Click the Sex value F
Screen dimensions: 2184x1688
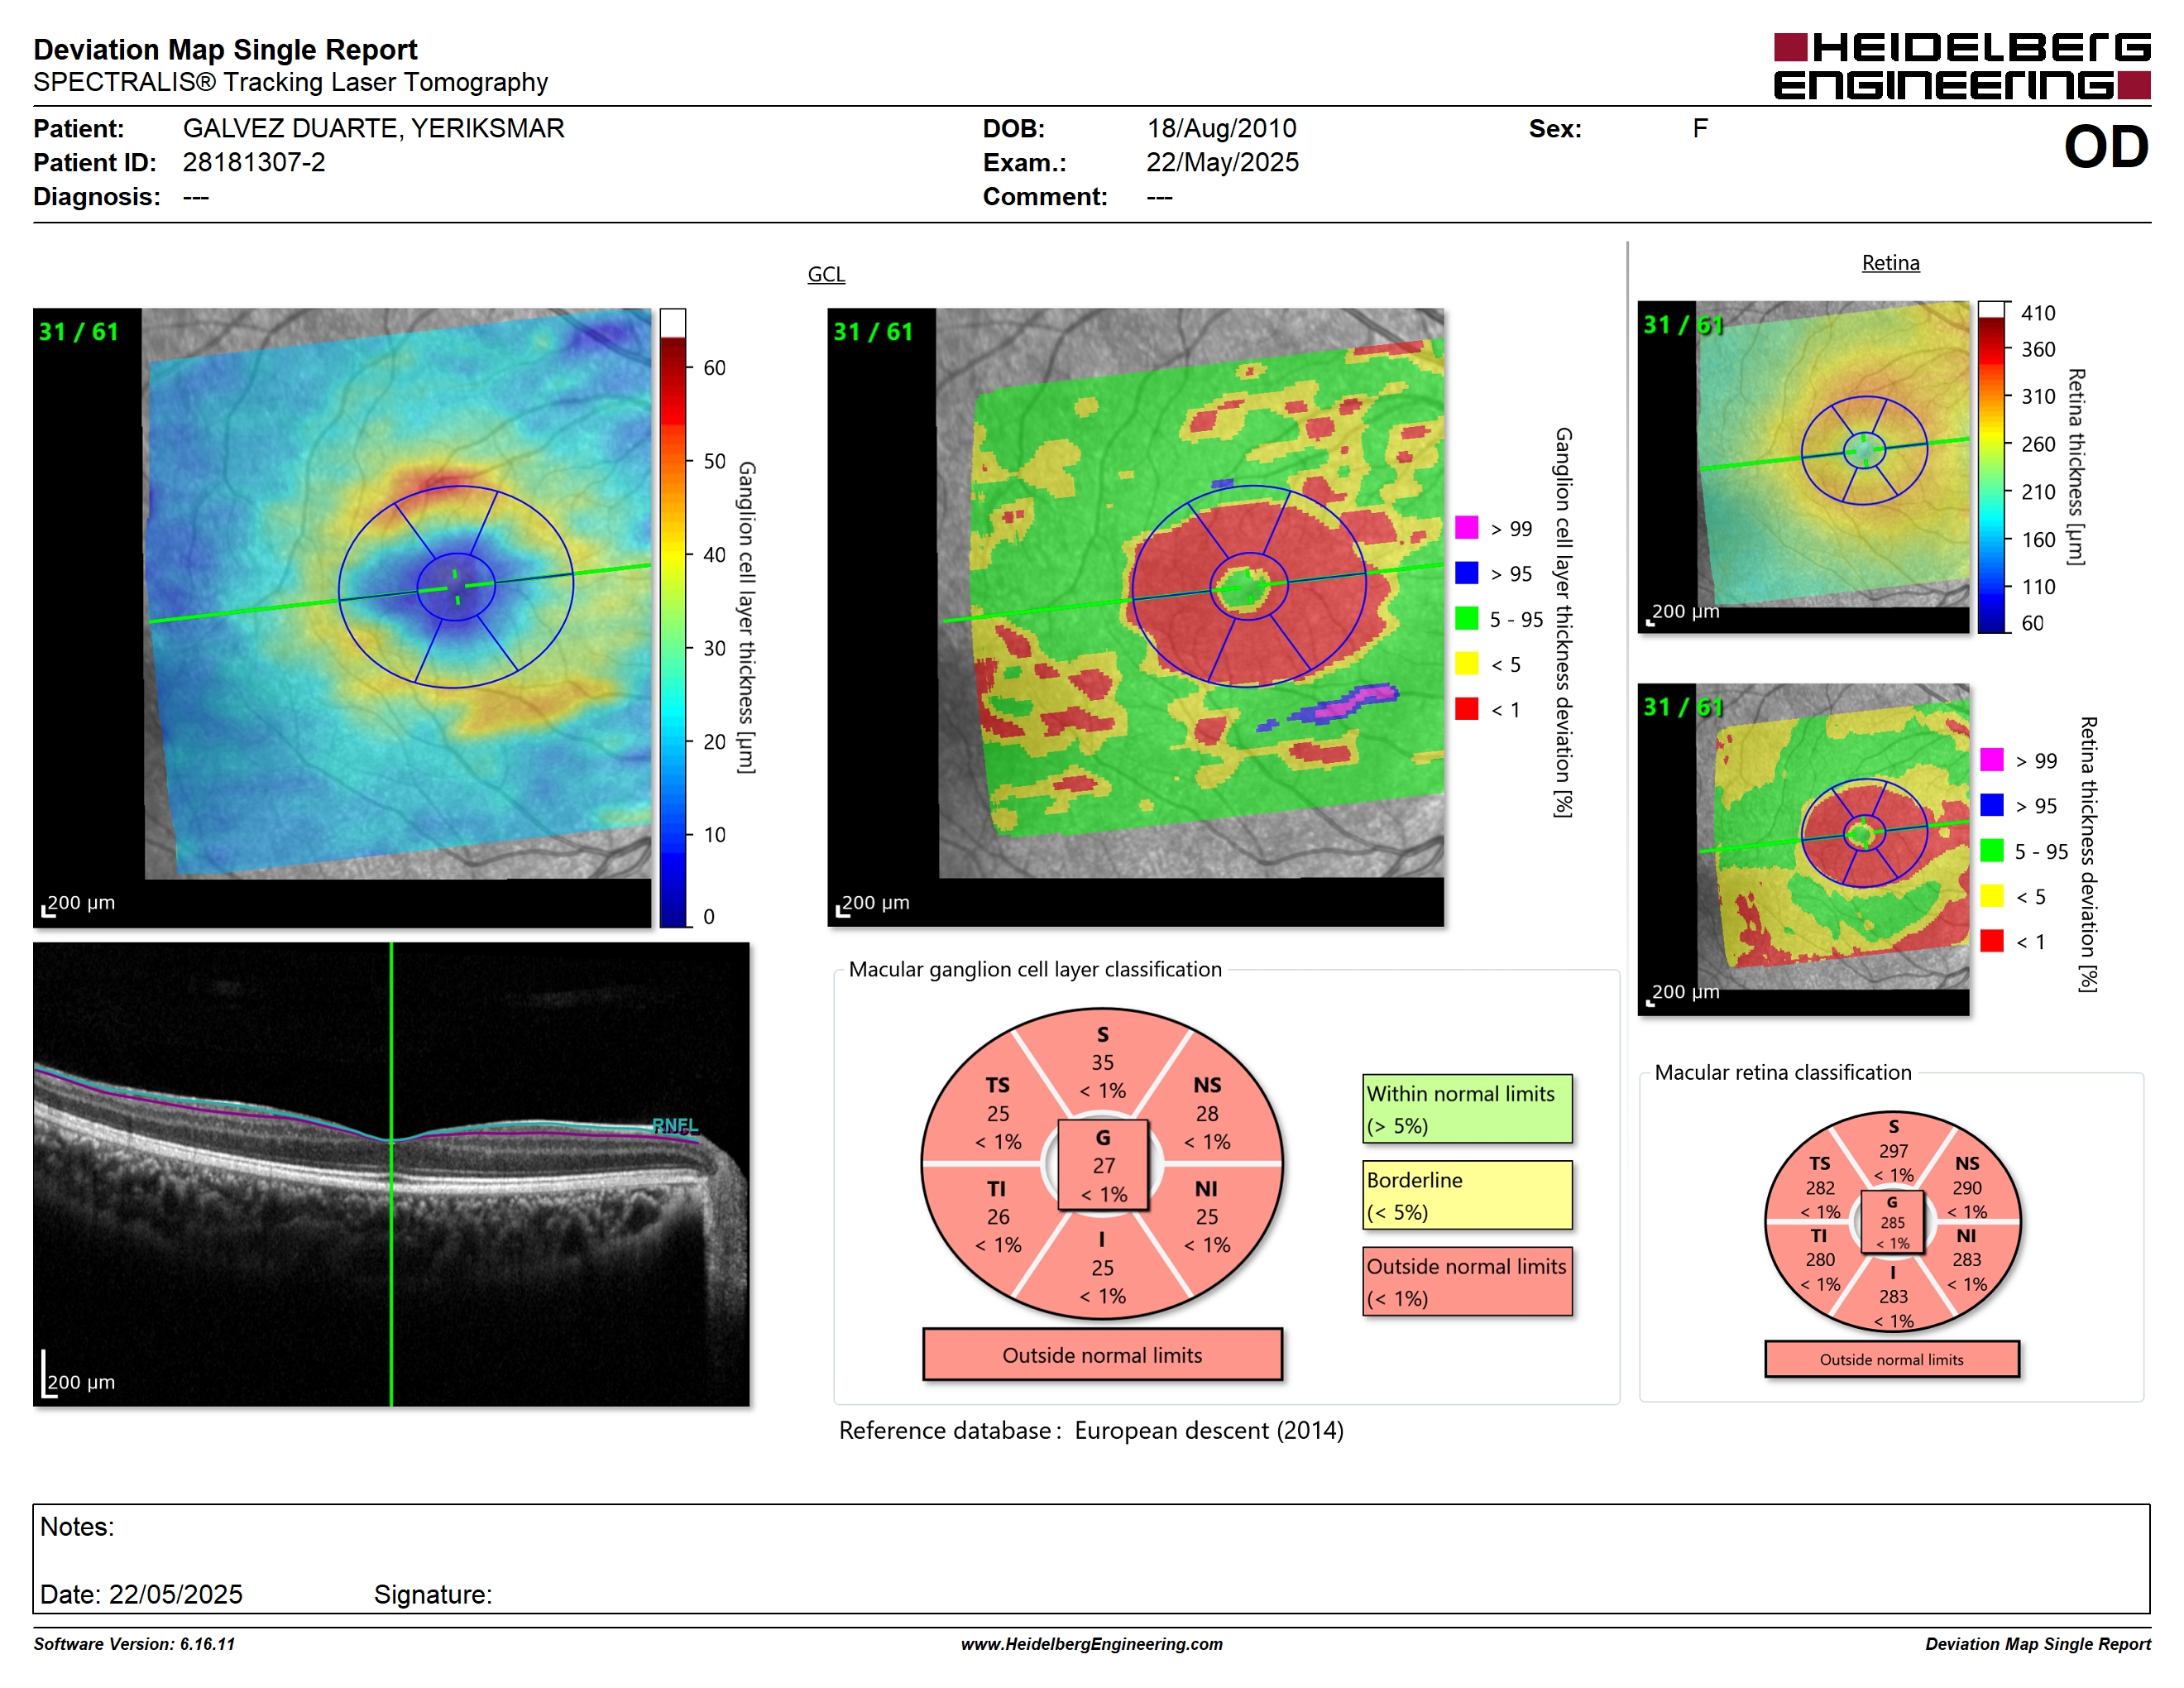pyautogui.click(x=1700, y=129)
